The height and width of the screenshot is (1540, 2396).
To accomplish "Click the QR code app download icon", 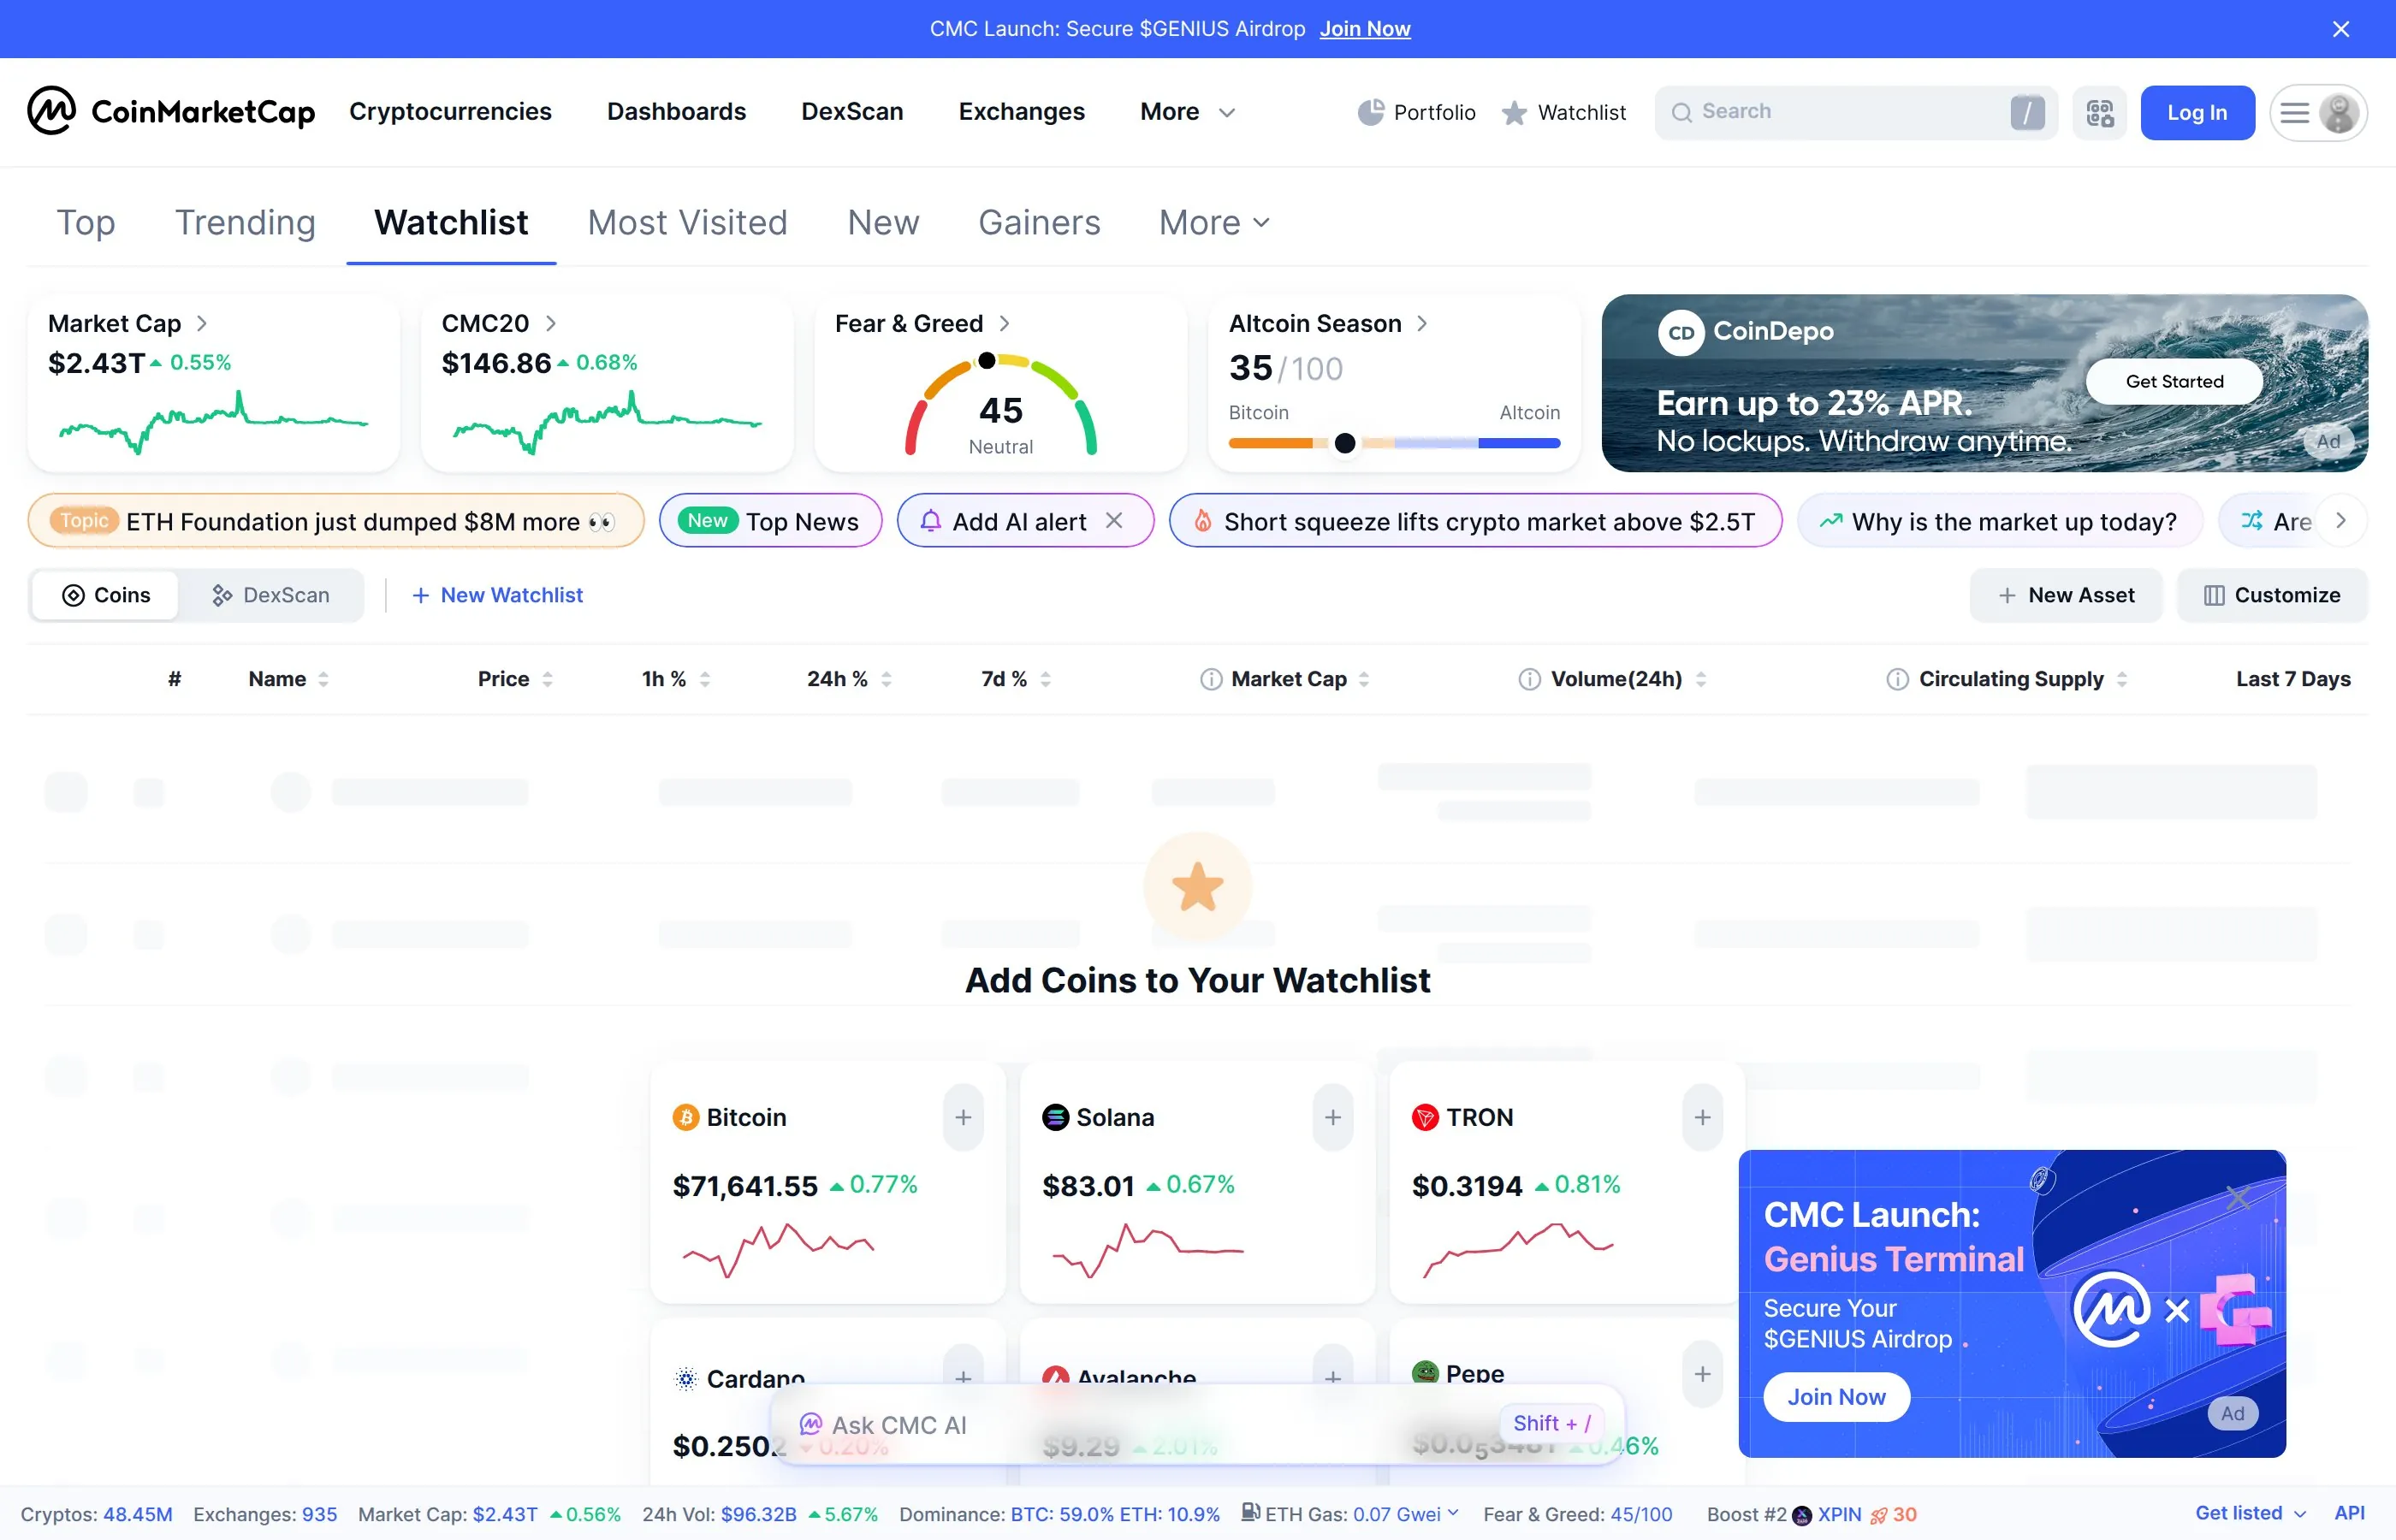I will (x=2099, y=112).
